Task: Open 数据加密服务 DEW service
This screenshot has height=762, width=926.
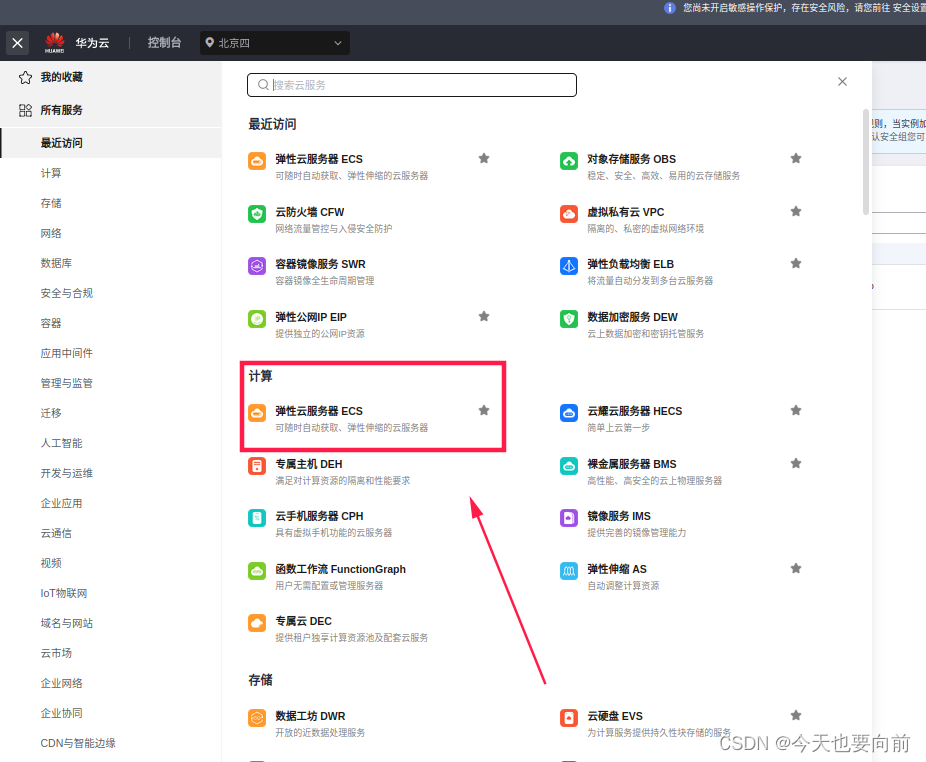Action: 632,317
